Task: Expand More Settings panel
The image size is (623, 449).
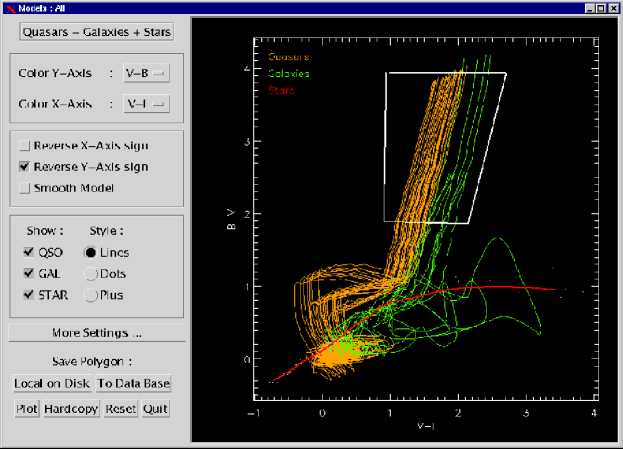Action: point(96,332)
